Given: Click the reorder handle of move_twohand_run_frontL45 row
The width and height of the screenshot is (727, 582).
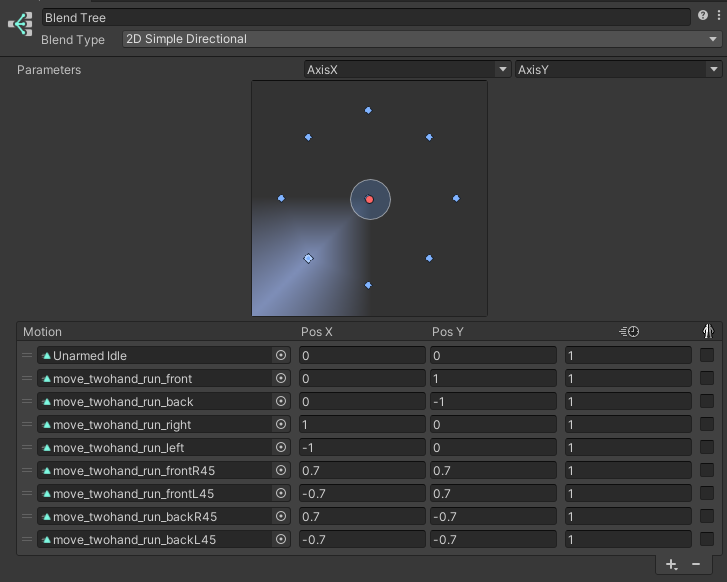Looking at the screenshot, I should tap(27, 493).
